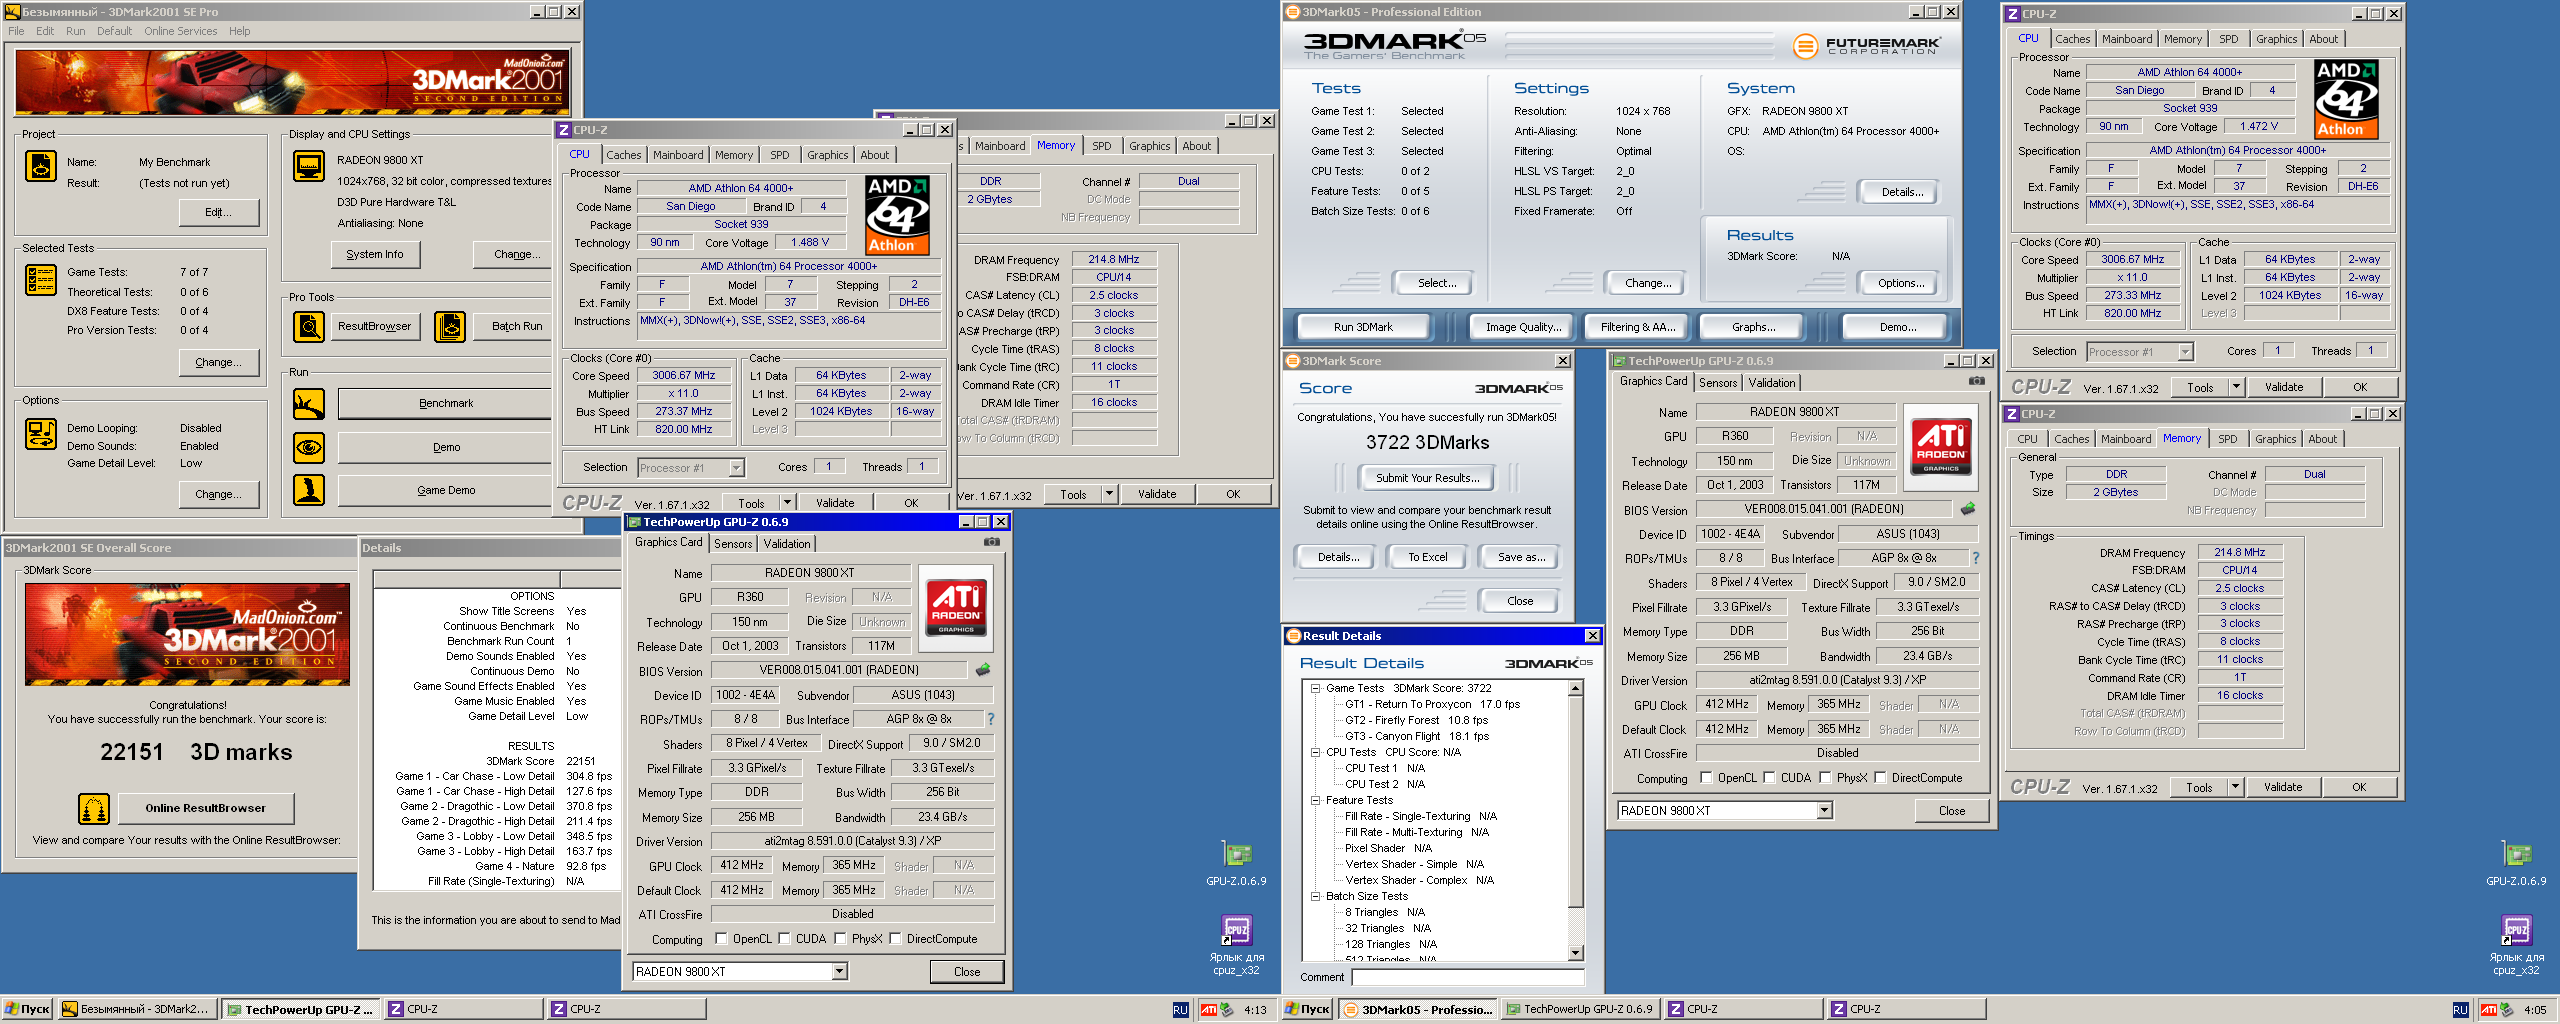Collapse the Game Tests tree node
This screenshot has width=2560, height=1024.
[x=1316, y=688]
